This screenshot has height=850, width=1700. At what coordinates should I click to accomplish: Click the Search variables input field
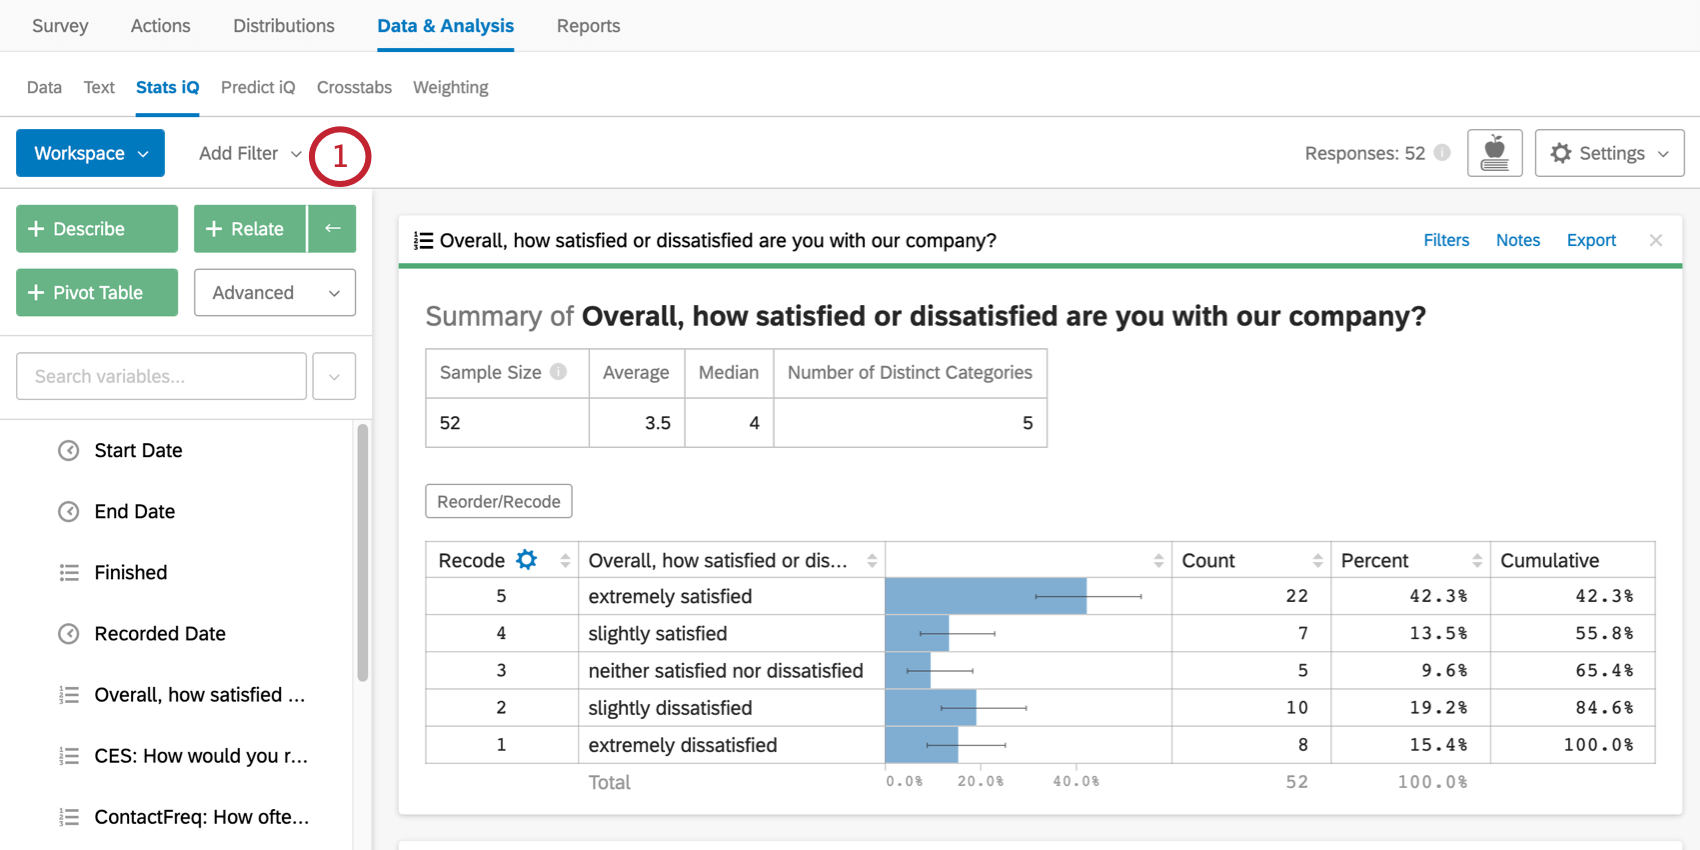click(x=161, y=376)
